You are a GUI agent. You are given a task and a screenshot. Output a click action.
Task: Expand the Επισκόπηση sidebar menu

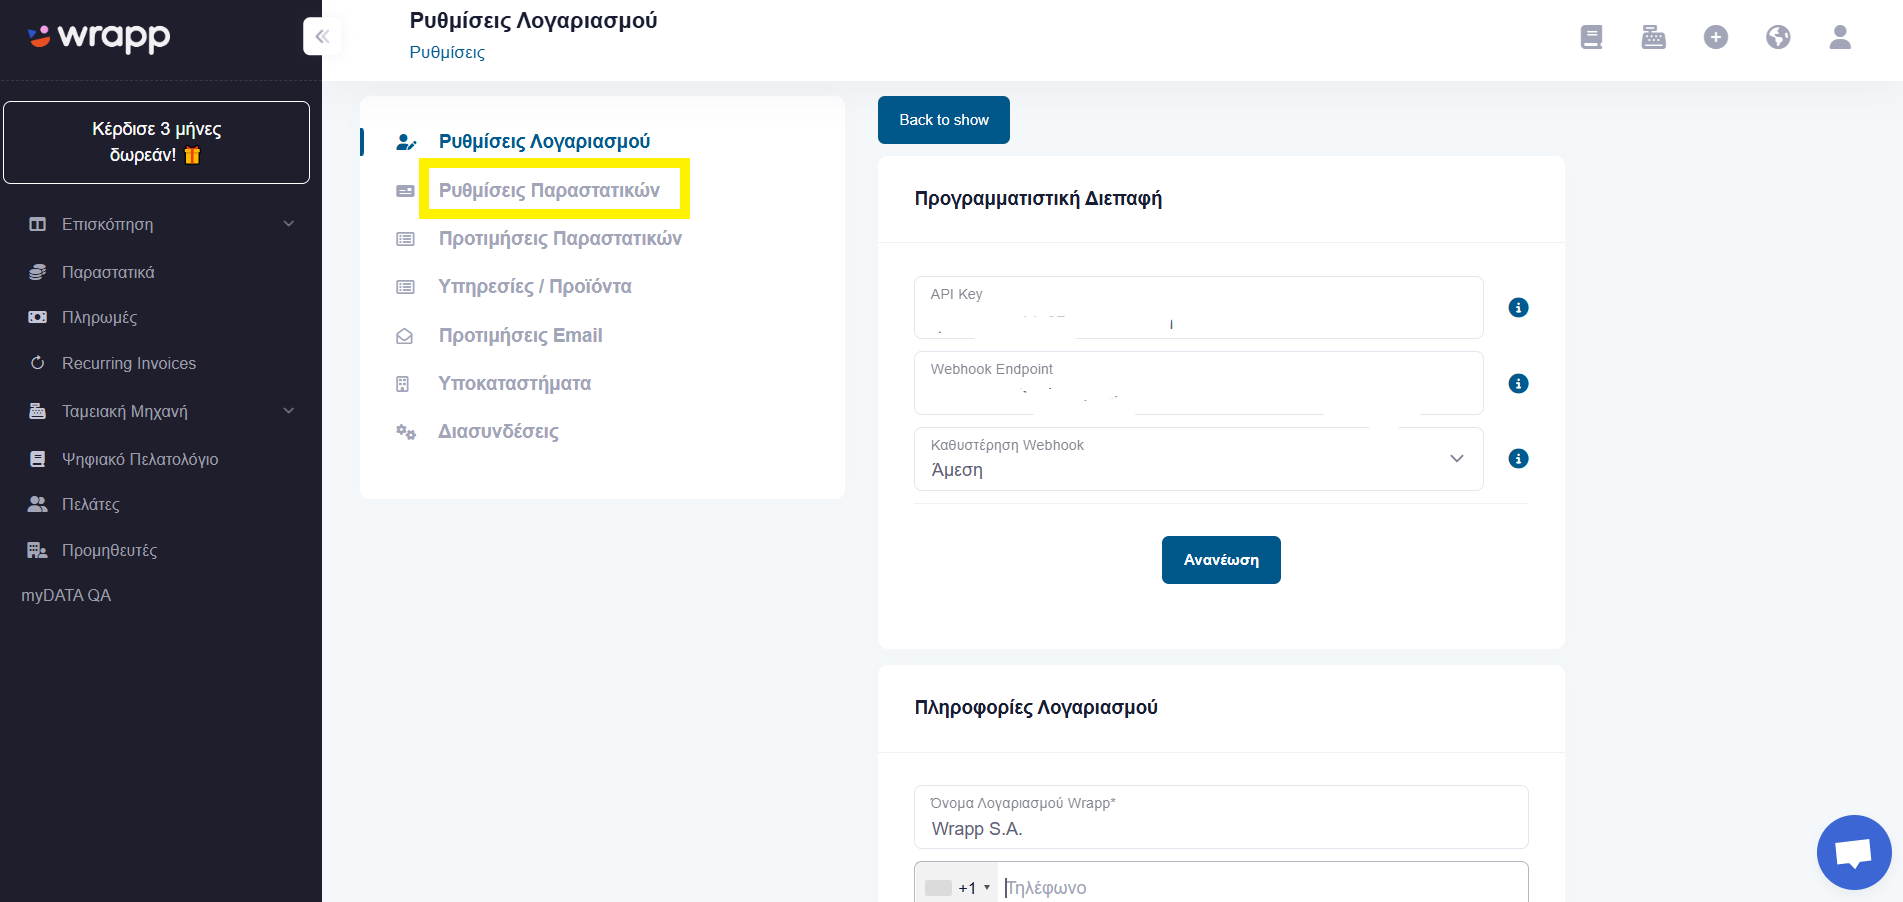coord(161,224)
